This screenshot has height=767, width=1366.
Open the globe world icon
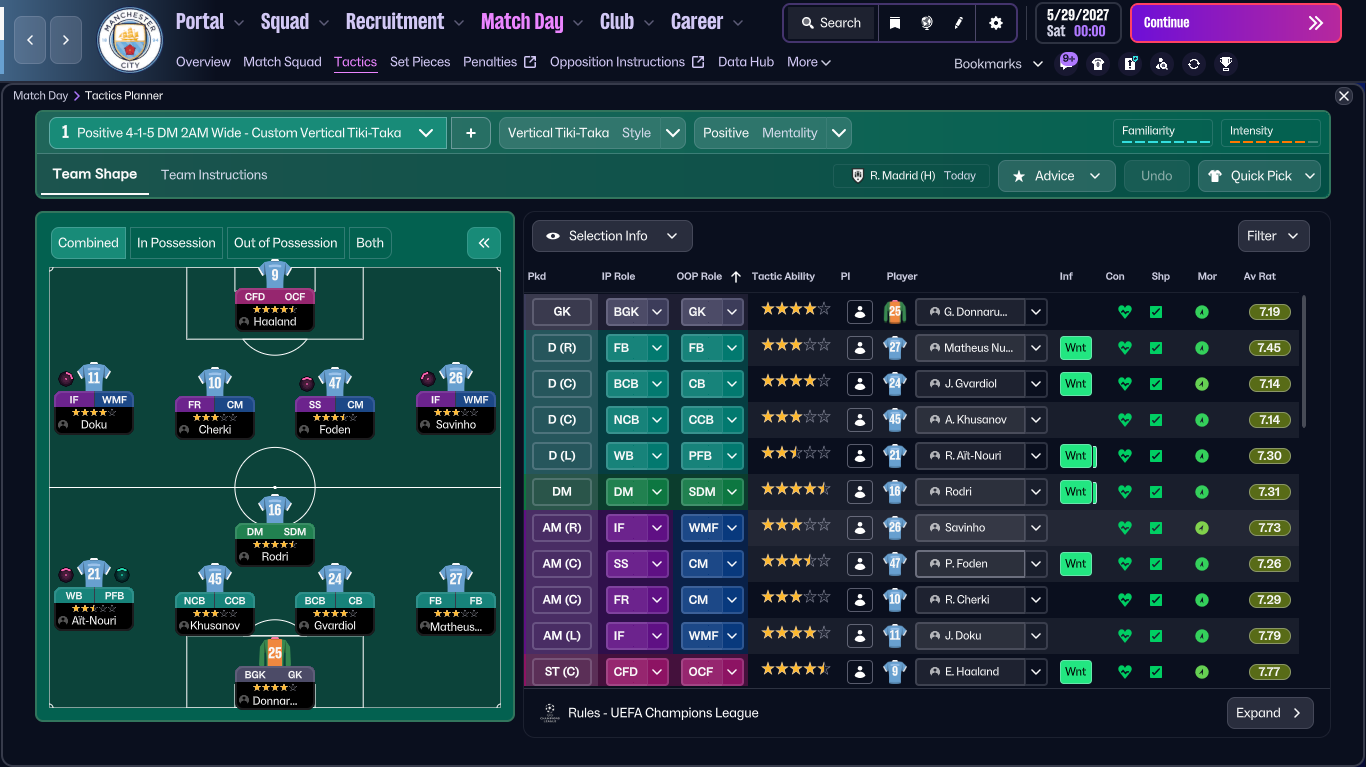pos(927,23)
